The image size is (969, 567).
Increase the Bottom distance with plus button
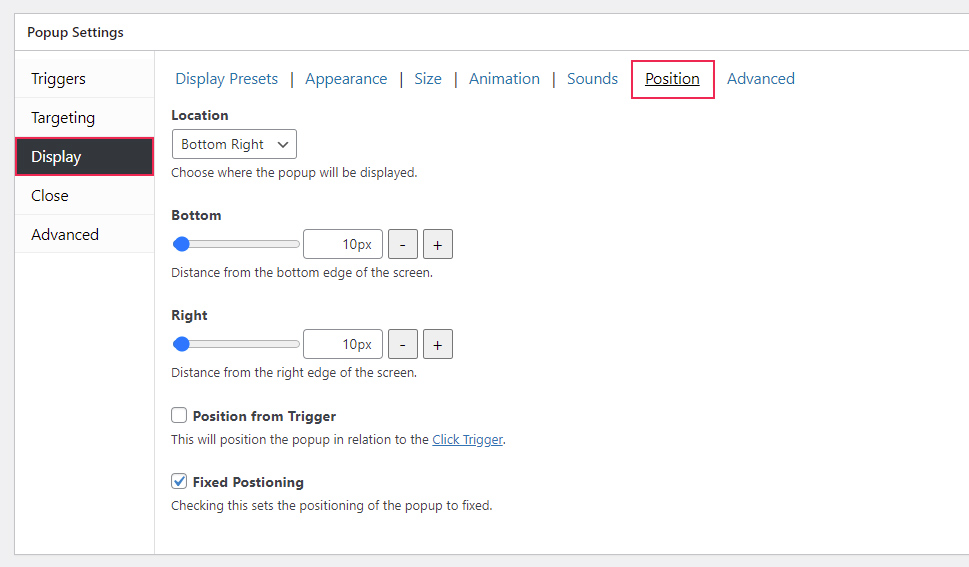click(x=437, y=244)
